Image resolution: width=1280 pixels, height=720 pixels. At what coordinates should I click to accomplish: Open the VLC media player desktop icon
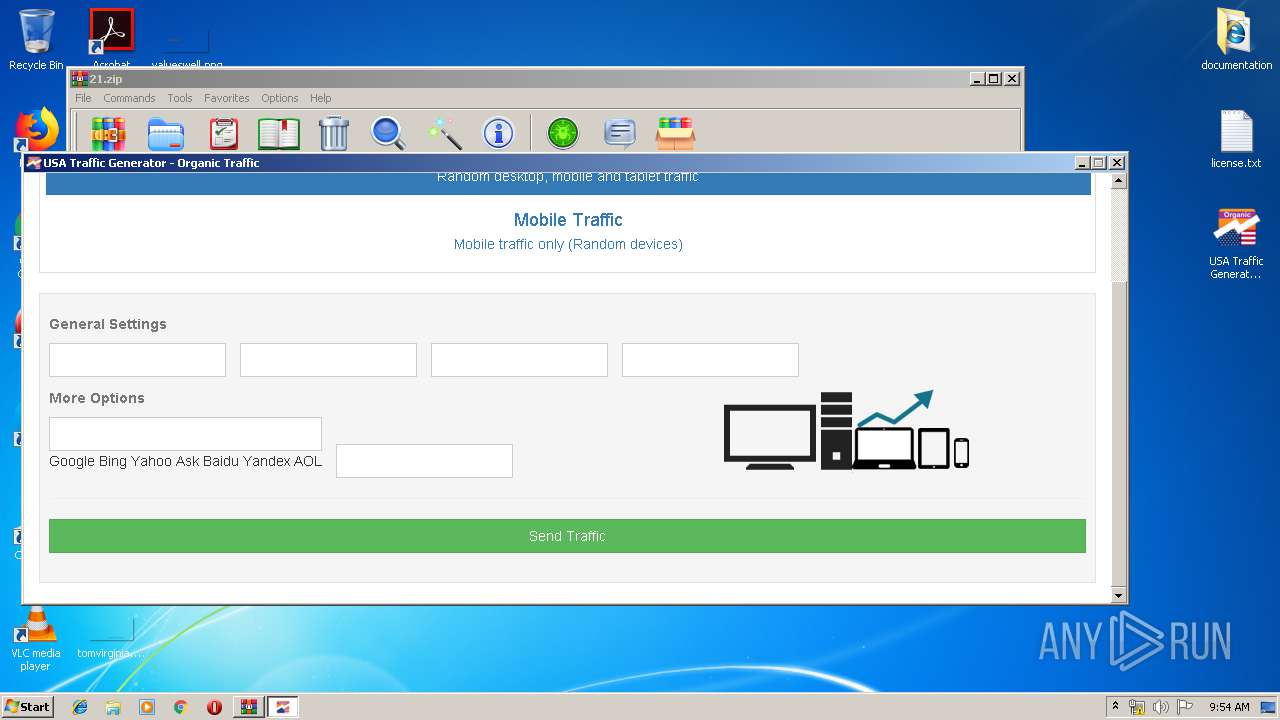point(35,640)
